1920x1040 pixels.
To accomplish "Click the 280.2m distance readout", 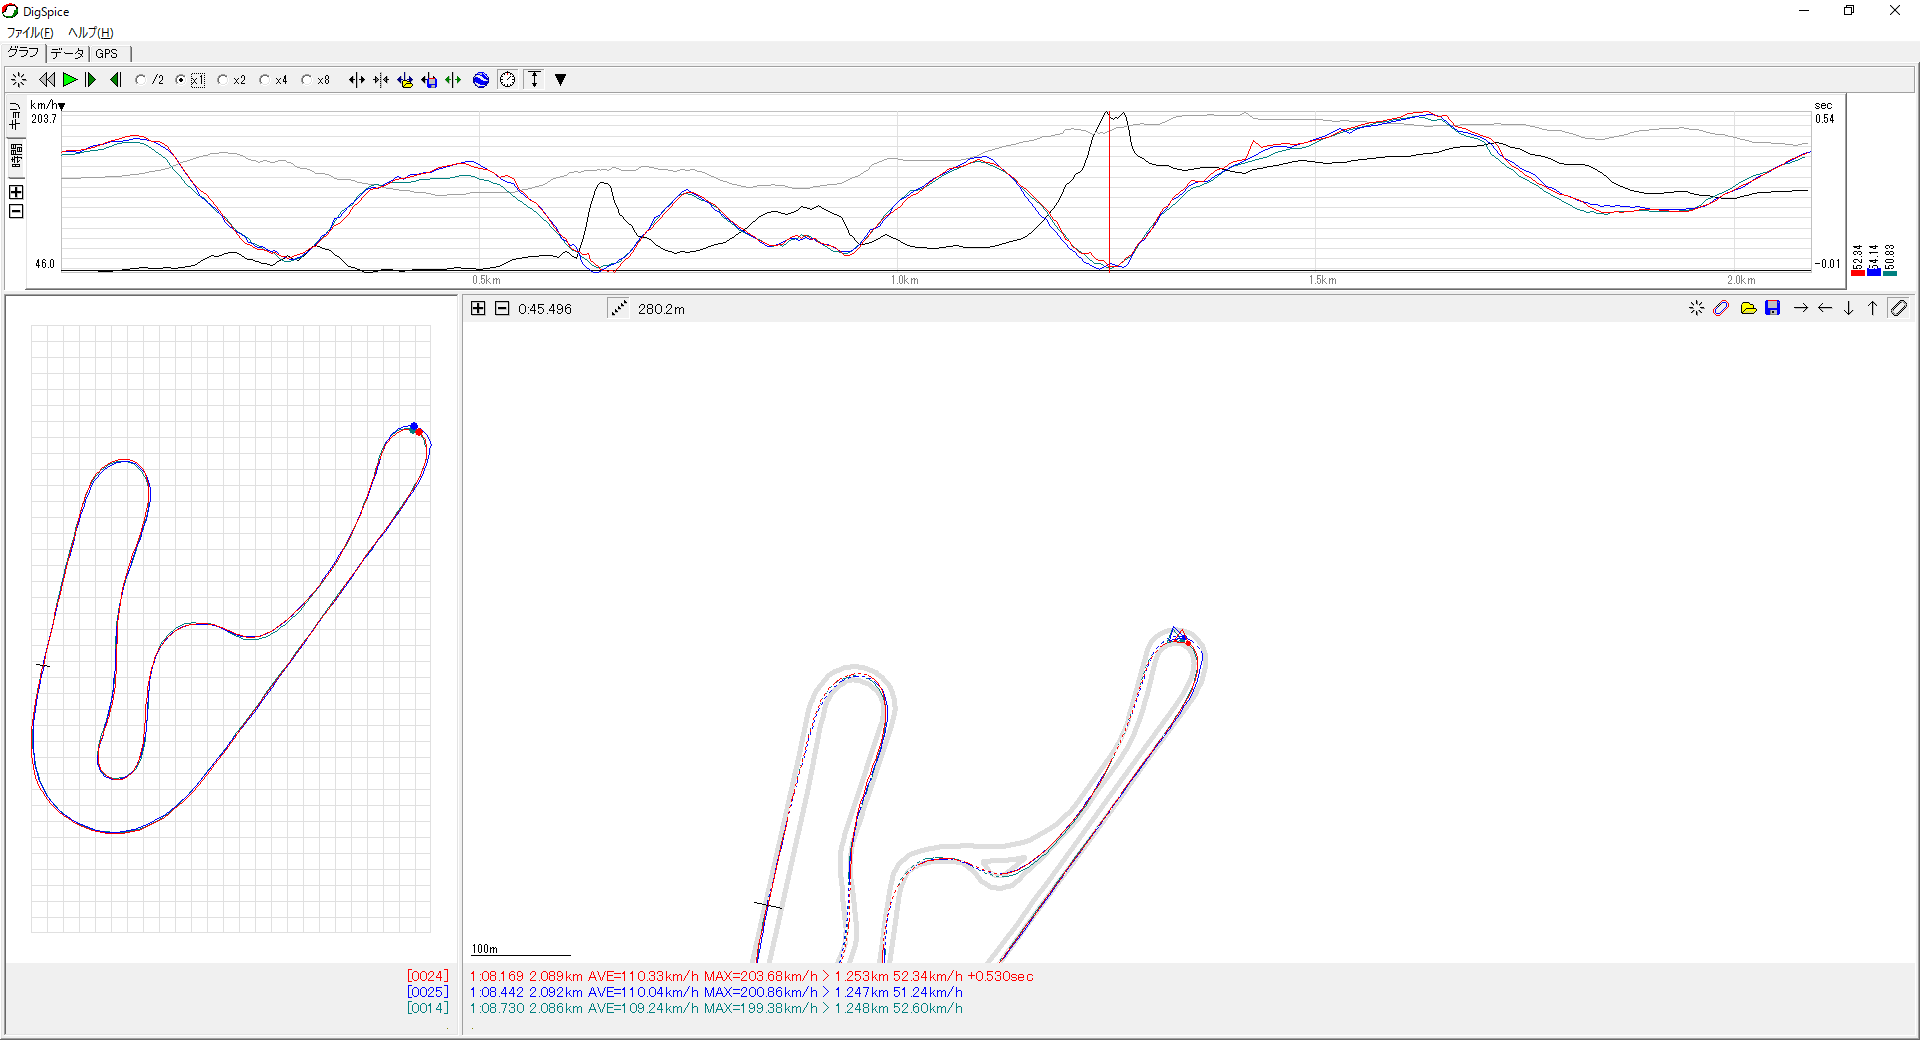I will (x=661, y=309).
